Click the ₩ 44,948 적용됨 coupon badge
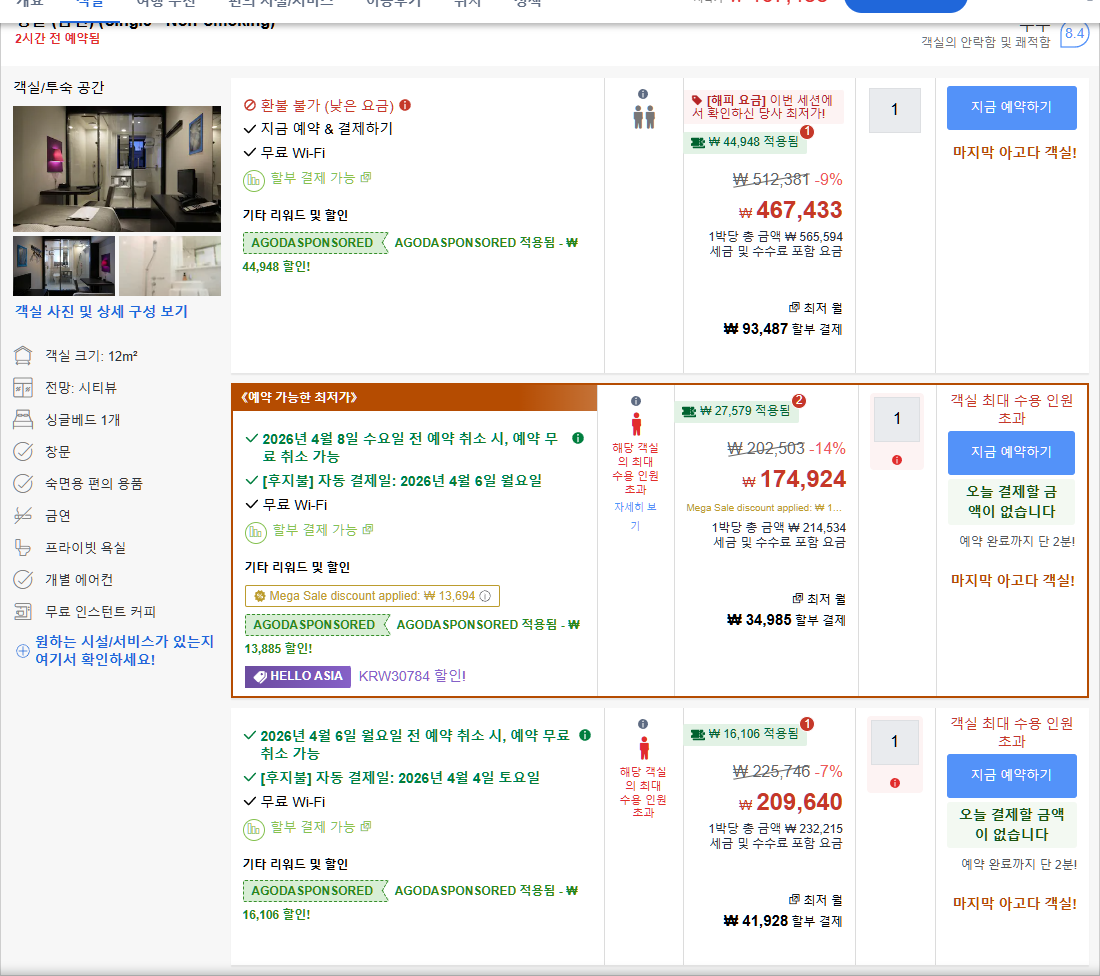1100x976 pixels. coord(745,142)
